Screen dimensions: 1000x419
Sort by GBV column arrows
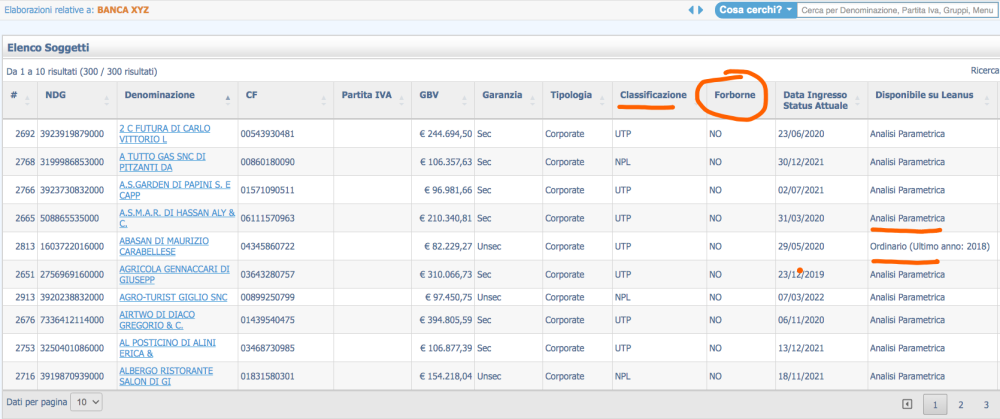tap(464, 96)
